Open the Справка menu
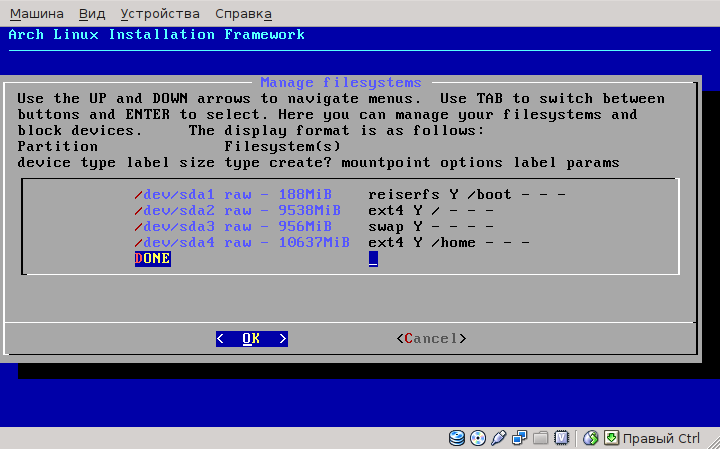The width and height of the screenshot is (720, 449). tap(243, 14)
